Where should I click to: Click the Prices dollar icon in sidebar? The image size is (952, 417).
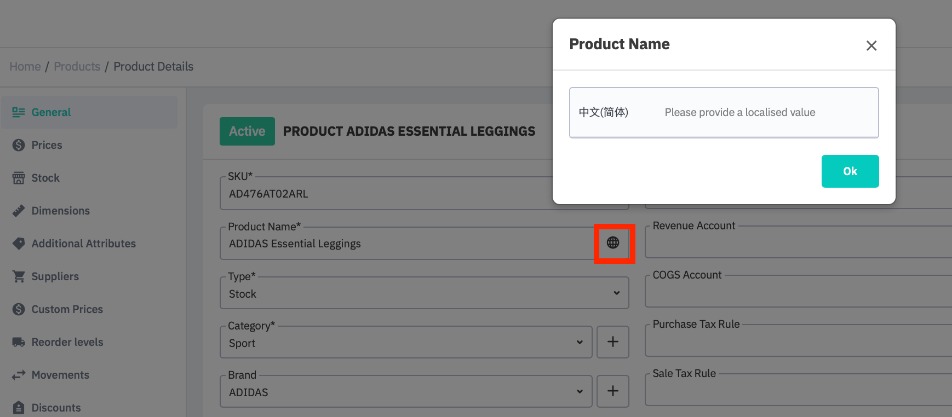pyautogui.click(x=18, y=145)
